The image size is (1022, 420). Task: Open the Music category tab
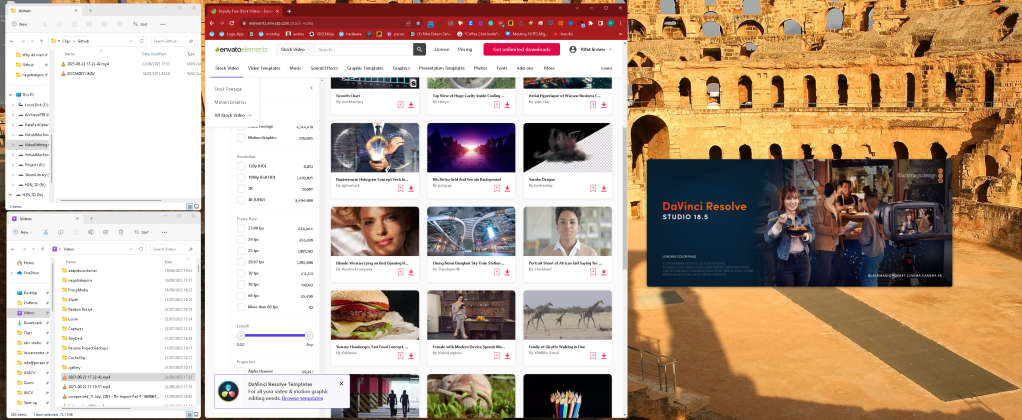click(295, 68)
